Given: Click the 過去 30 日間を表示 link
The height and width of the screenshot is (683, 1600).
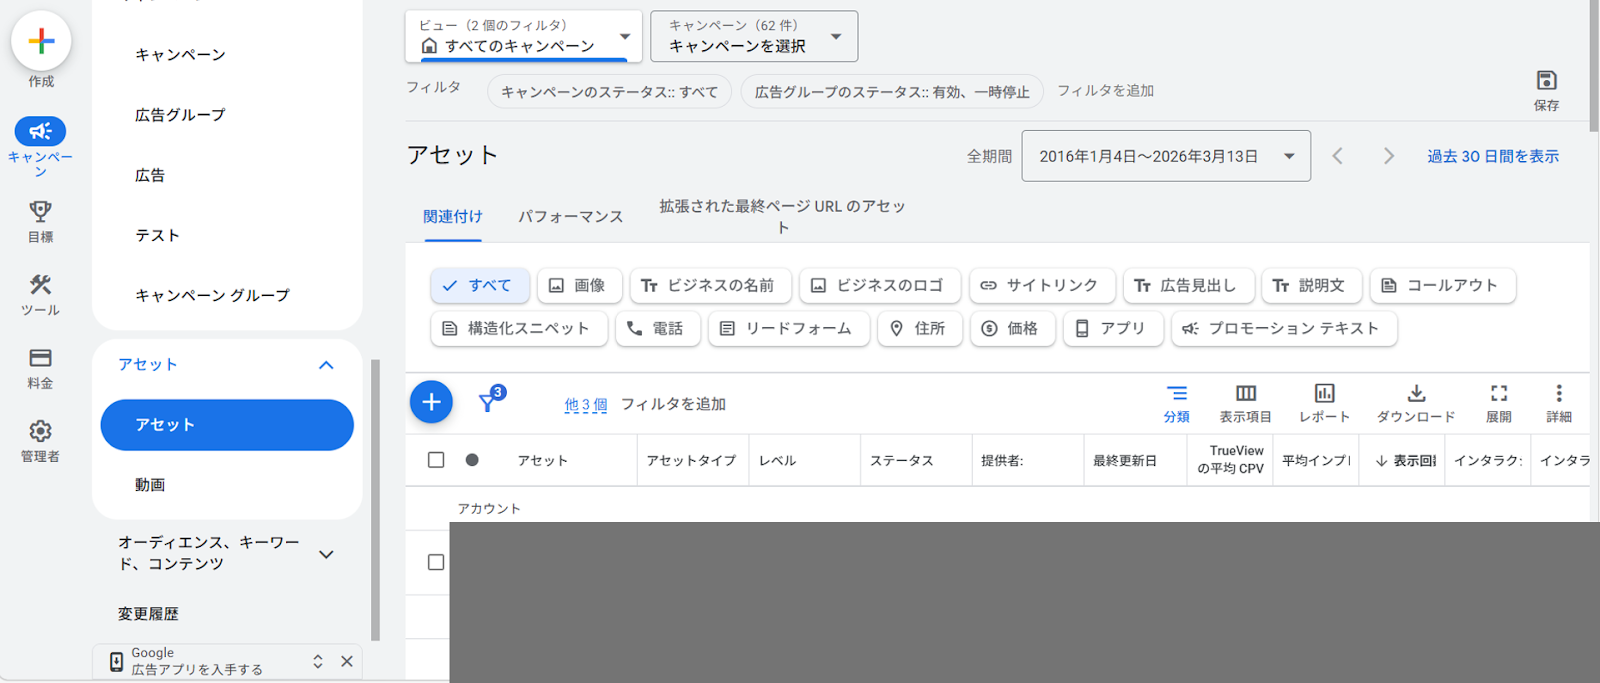Looking at the screenshot, I should (x=1493, y=156).
